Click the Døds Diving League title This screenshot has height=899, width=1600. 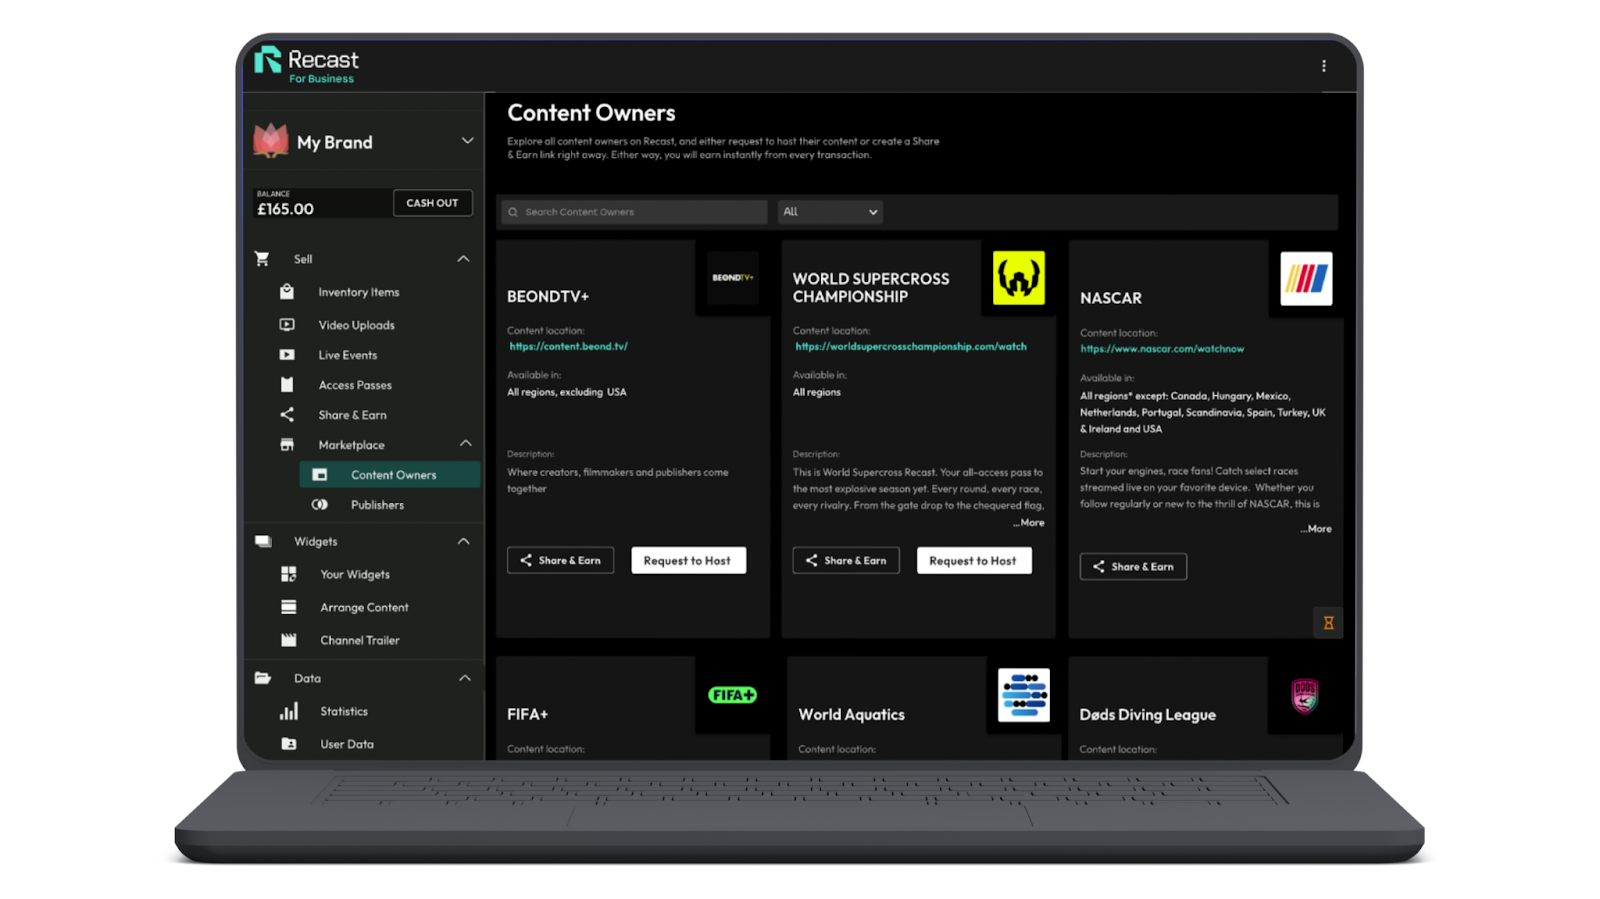[1148, 715]
